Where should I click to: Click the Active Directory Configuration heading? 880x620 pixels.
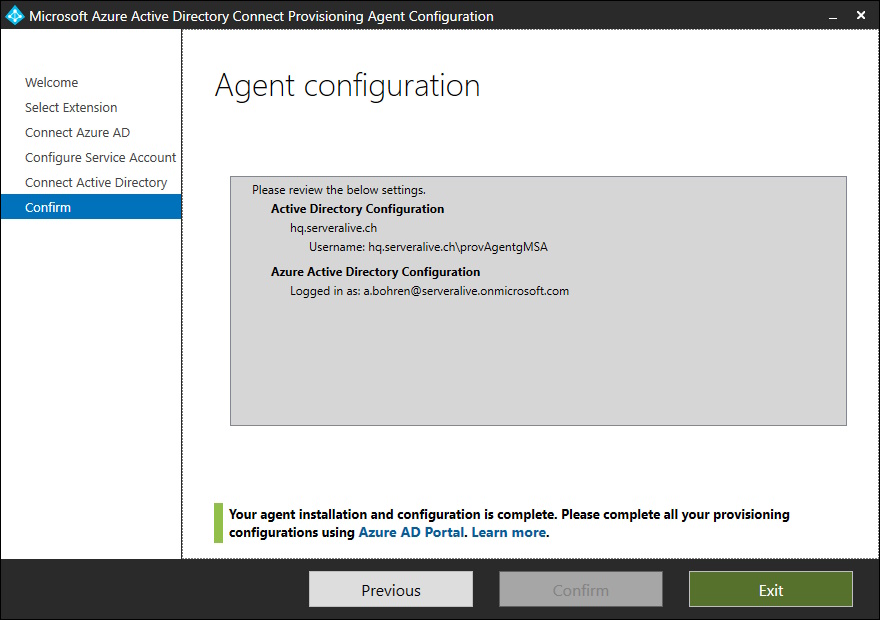pyautogui.click(x=358, y=209)
